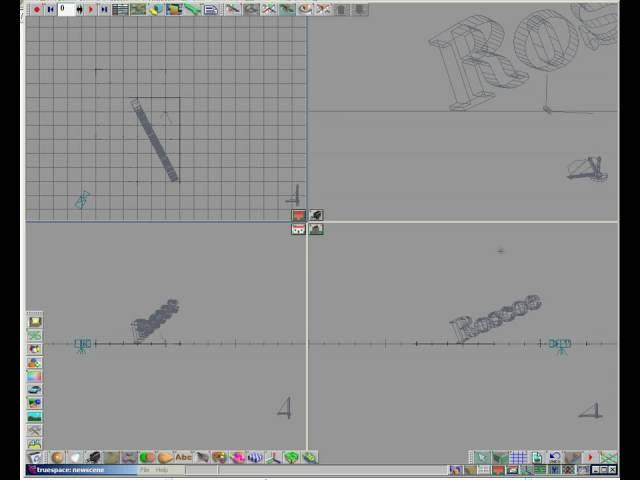
Task: Toggle the red front view icon at junction
Action: [x=299, y=229]
